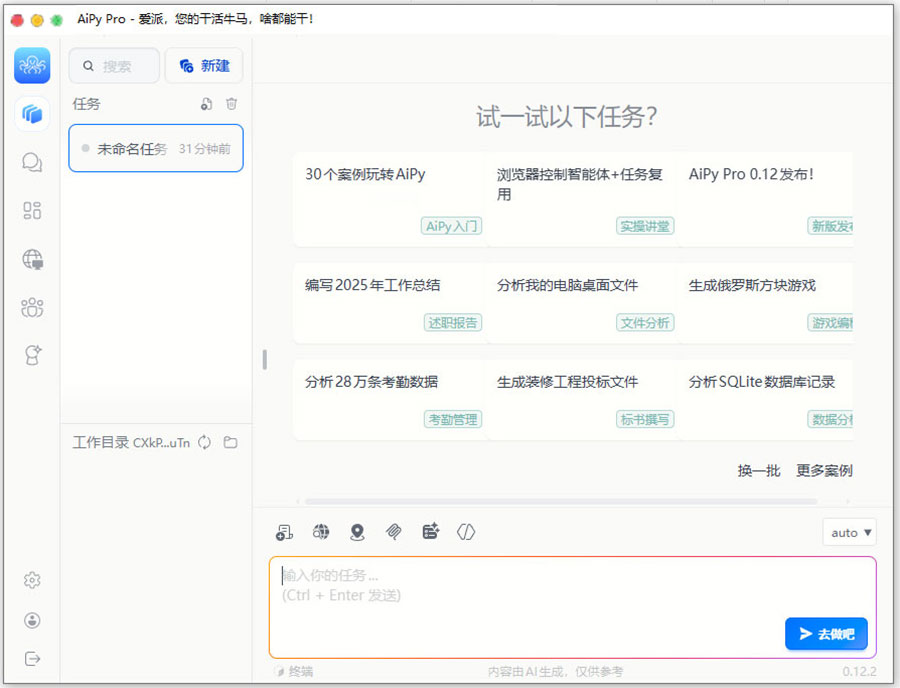
Task: Open the auto model dropdown
Action: pos(849,532)
